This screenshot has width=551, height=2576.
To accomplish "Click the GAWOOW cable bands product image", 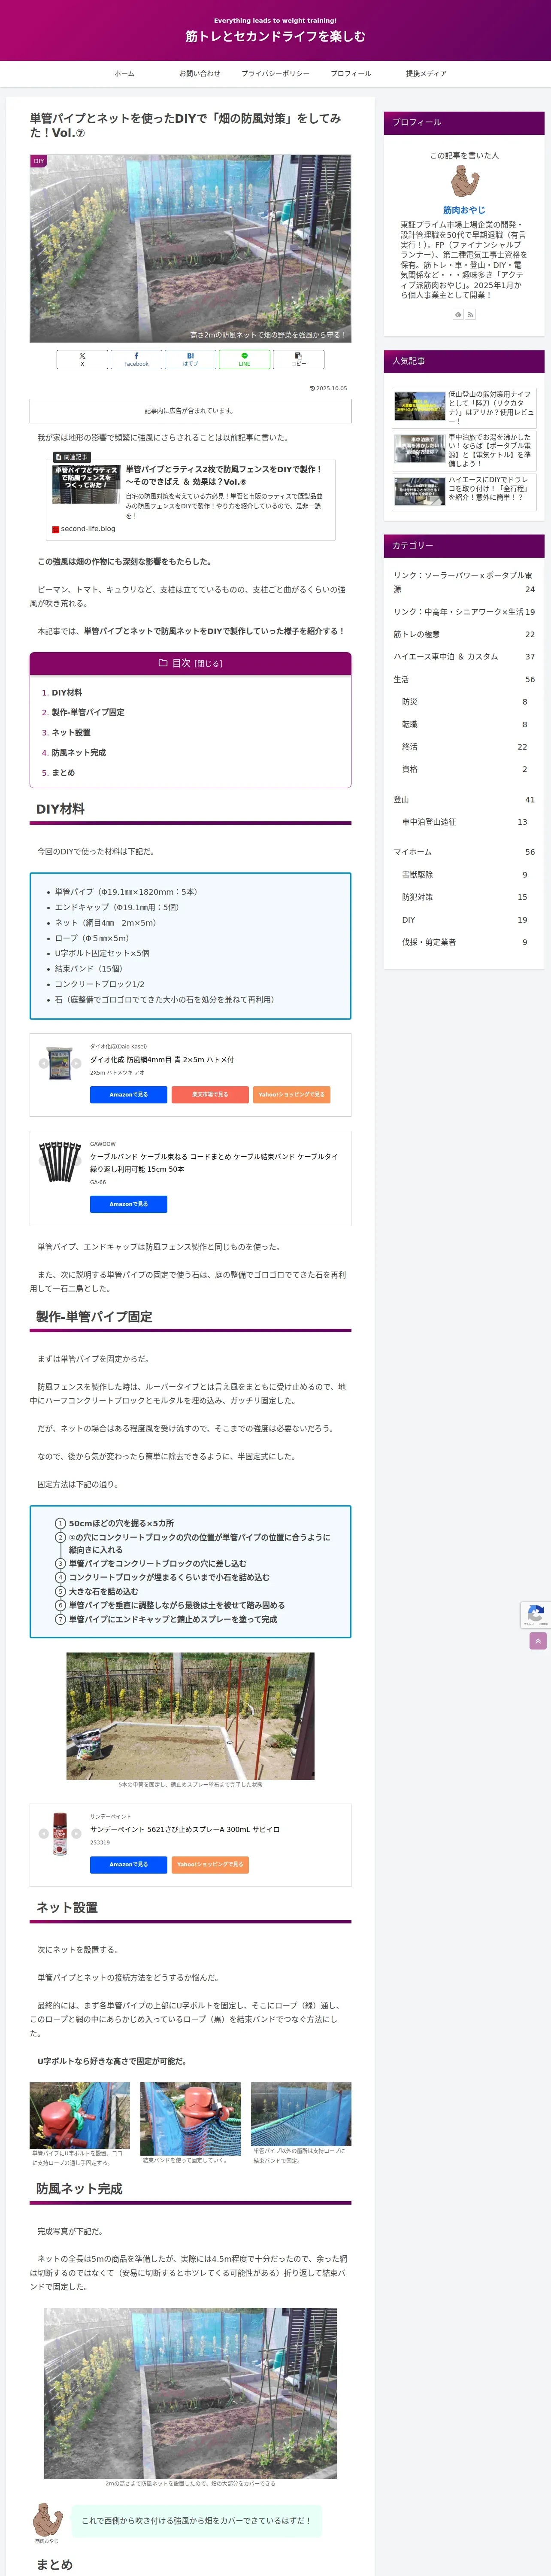I will pyautogui.click(x=60, y=1162).
